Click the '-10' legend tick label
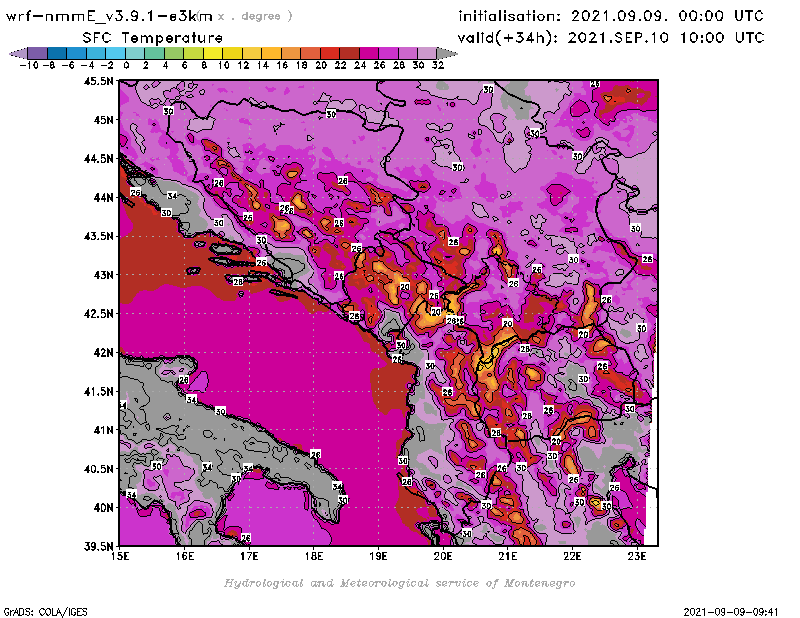Screen dimensions: 800x618 [x=29, y=65]
